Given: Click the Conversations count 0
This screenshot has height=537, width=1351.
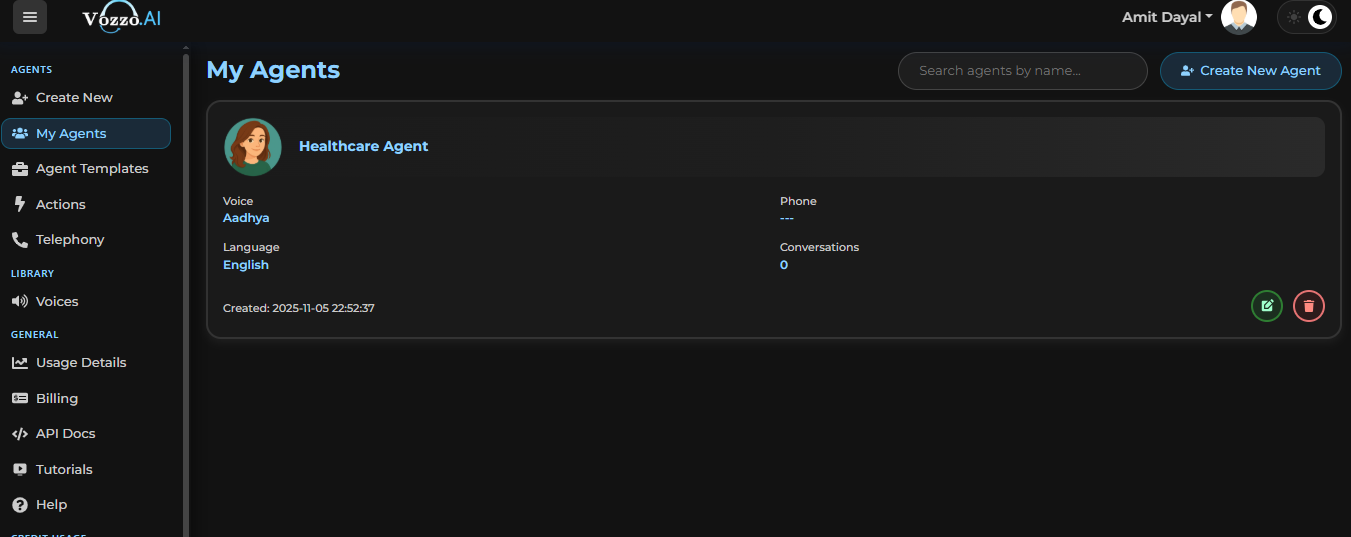Looking at the screenshot, I should (784, 265).
